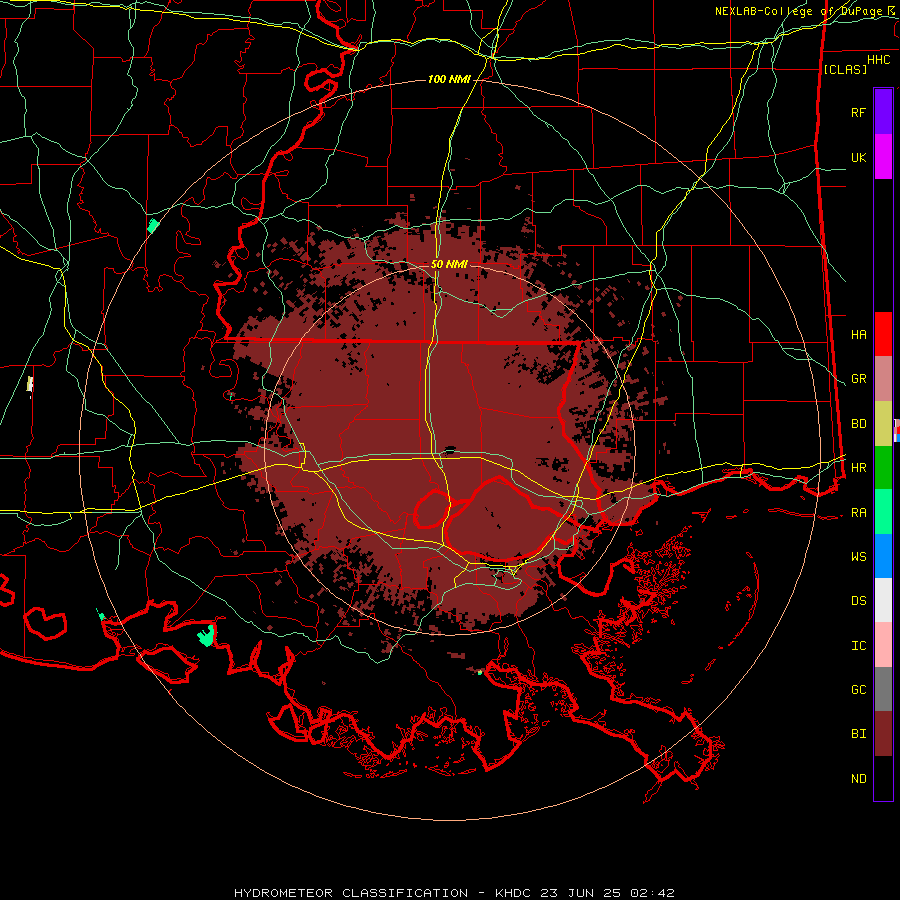Pick the blue WS legend swatch
This screenshot has height=900, width=900.
tap(883, 556)
